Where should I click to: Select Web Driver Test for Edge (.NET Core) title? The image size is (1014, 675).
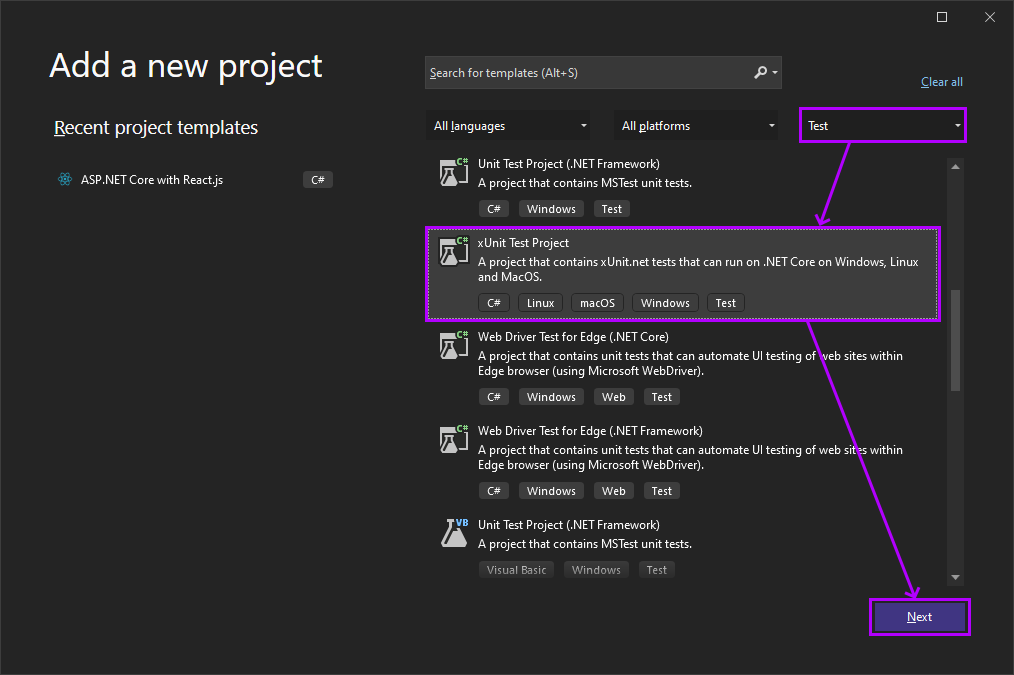coord(573,337)
